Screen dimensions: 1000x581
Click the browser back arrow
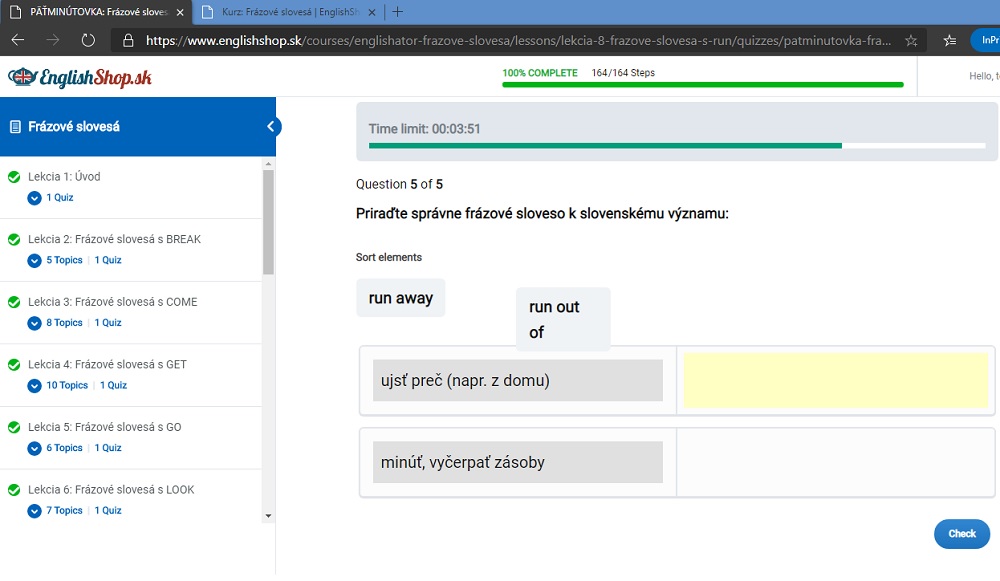tap(18, 41)
